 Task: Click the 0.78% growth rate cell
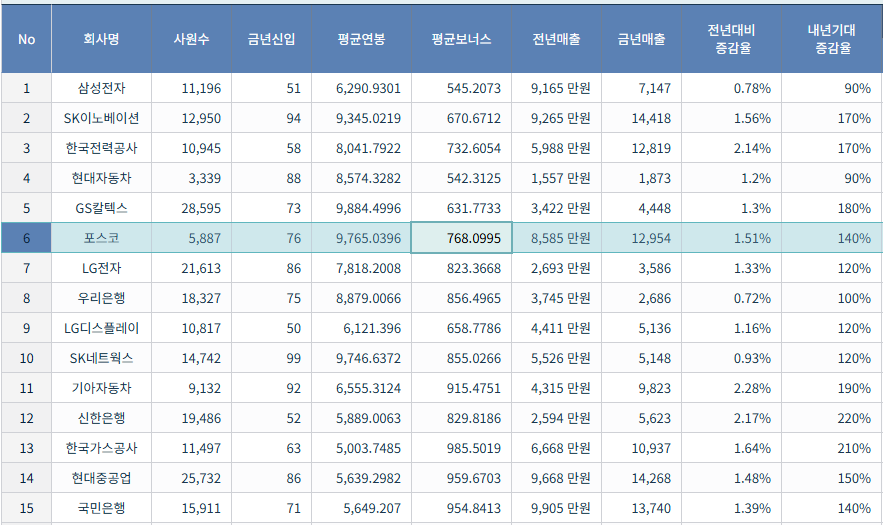(x=732, y=88)
